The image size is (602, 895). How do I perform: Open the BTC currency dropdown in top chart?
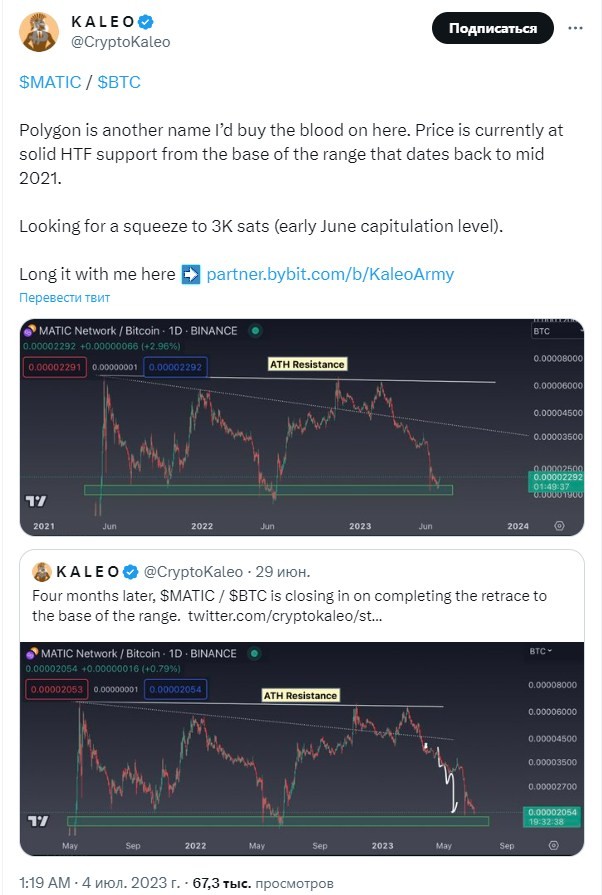tap(557, 331)
